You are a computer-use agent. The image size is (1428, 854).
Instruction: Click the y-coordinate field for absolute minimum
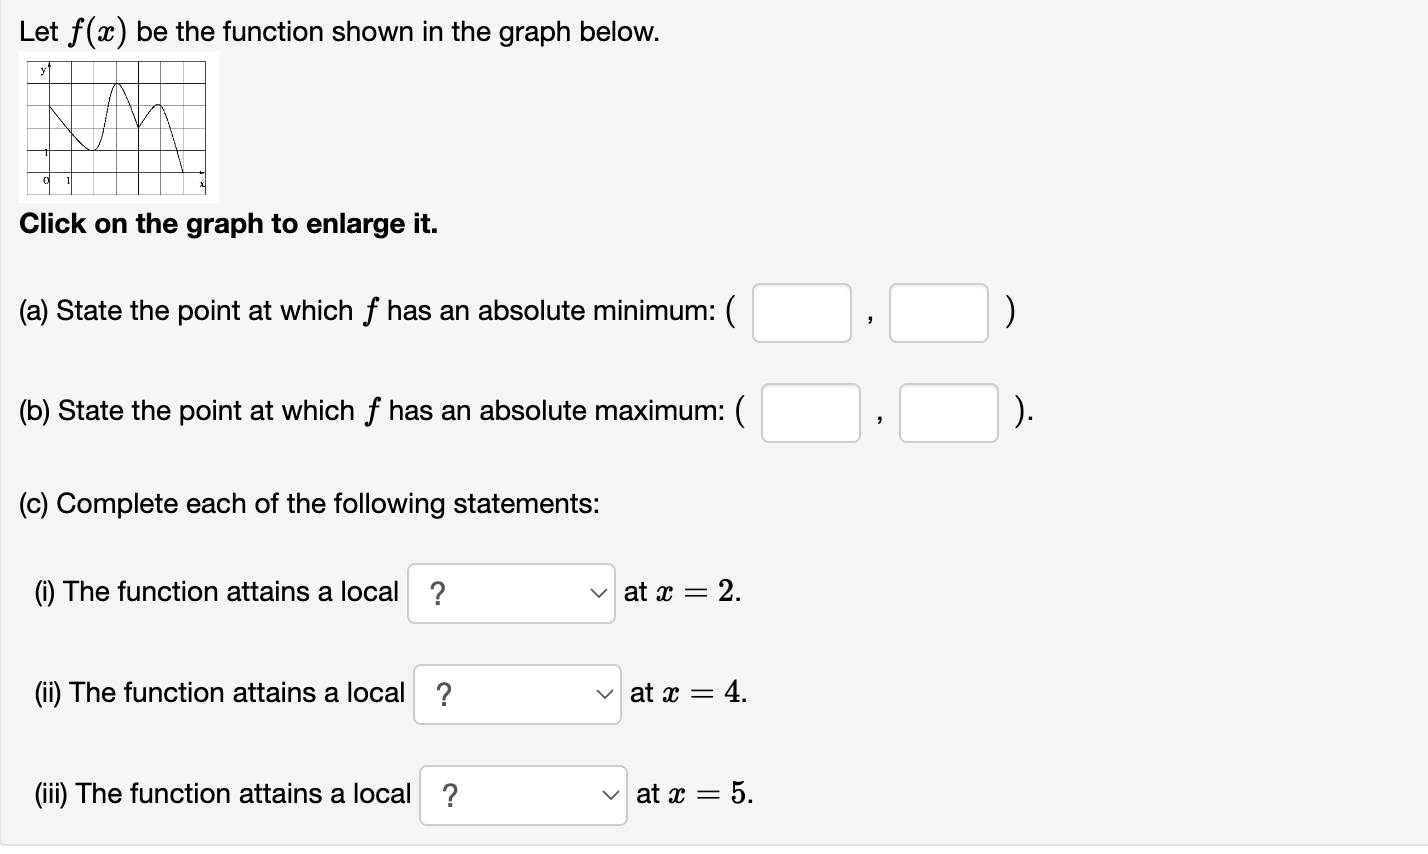tap(938, 313)
